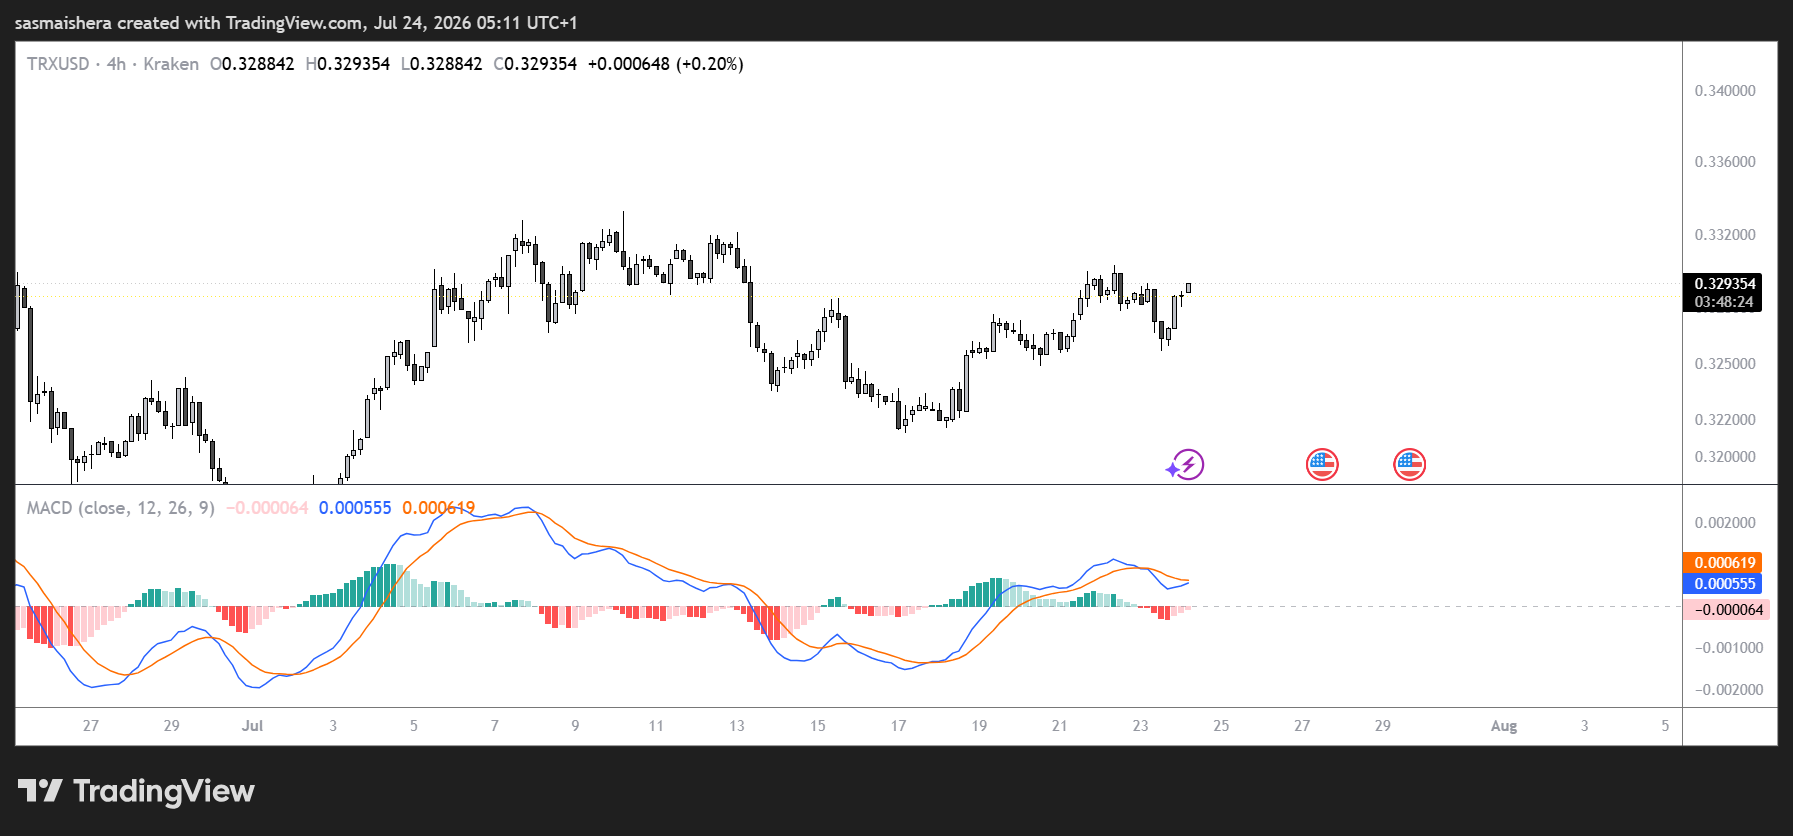Click the 4h interval label
Viewport: 1793px width, 836px height.
pos(116,64)
